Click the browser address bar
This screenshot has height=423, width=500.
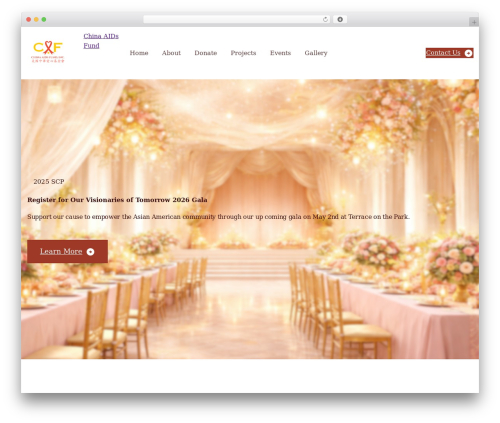237,19
